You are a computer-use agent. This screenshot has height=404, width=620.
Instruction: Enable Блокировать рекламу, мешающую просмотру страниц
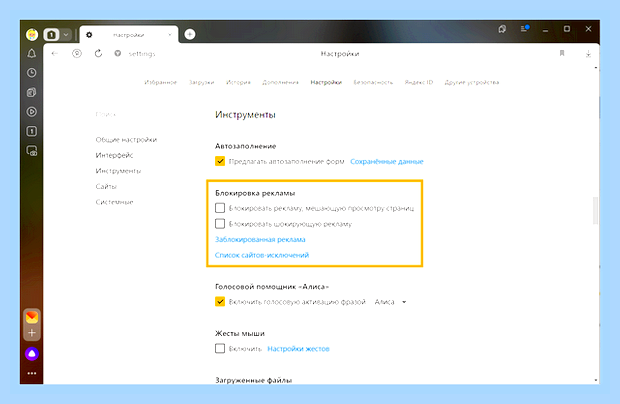(220, 208)
